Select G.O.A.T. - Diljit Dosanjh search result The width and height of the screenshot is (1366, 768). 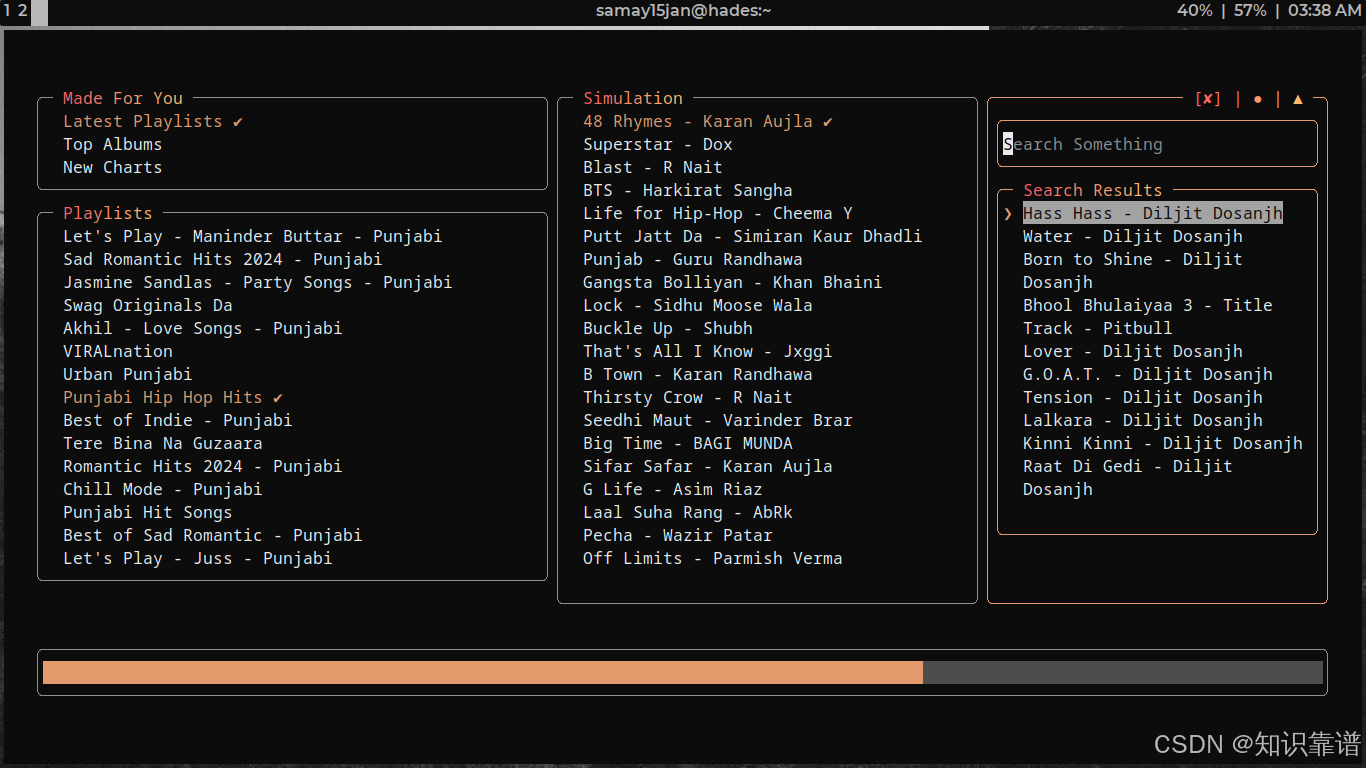1148,374
